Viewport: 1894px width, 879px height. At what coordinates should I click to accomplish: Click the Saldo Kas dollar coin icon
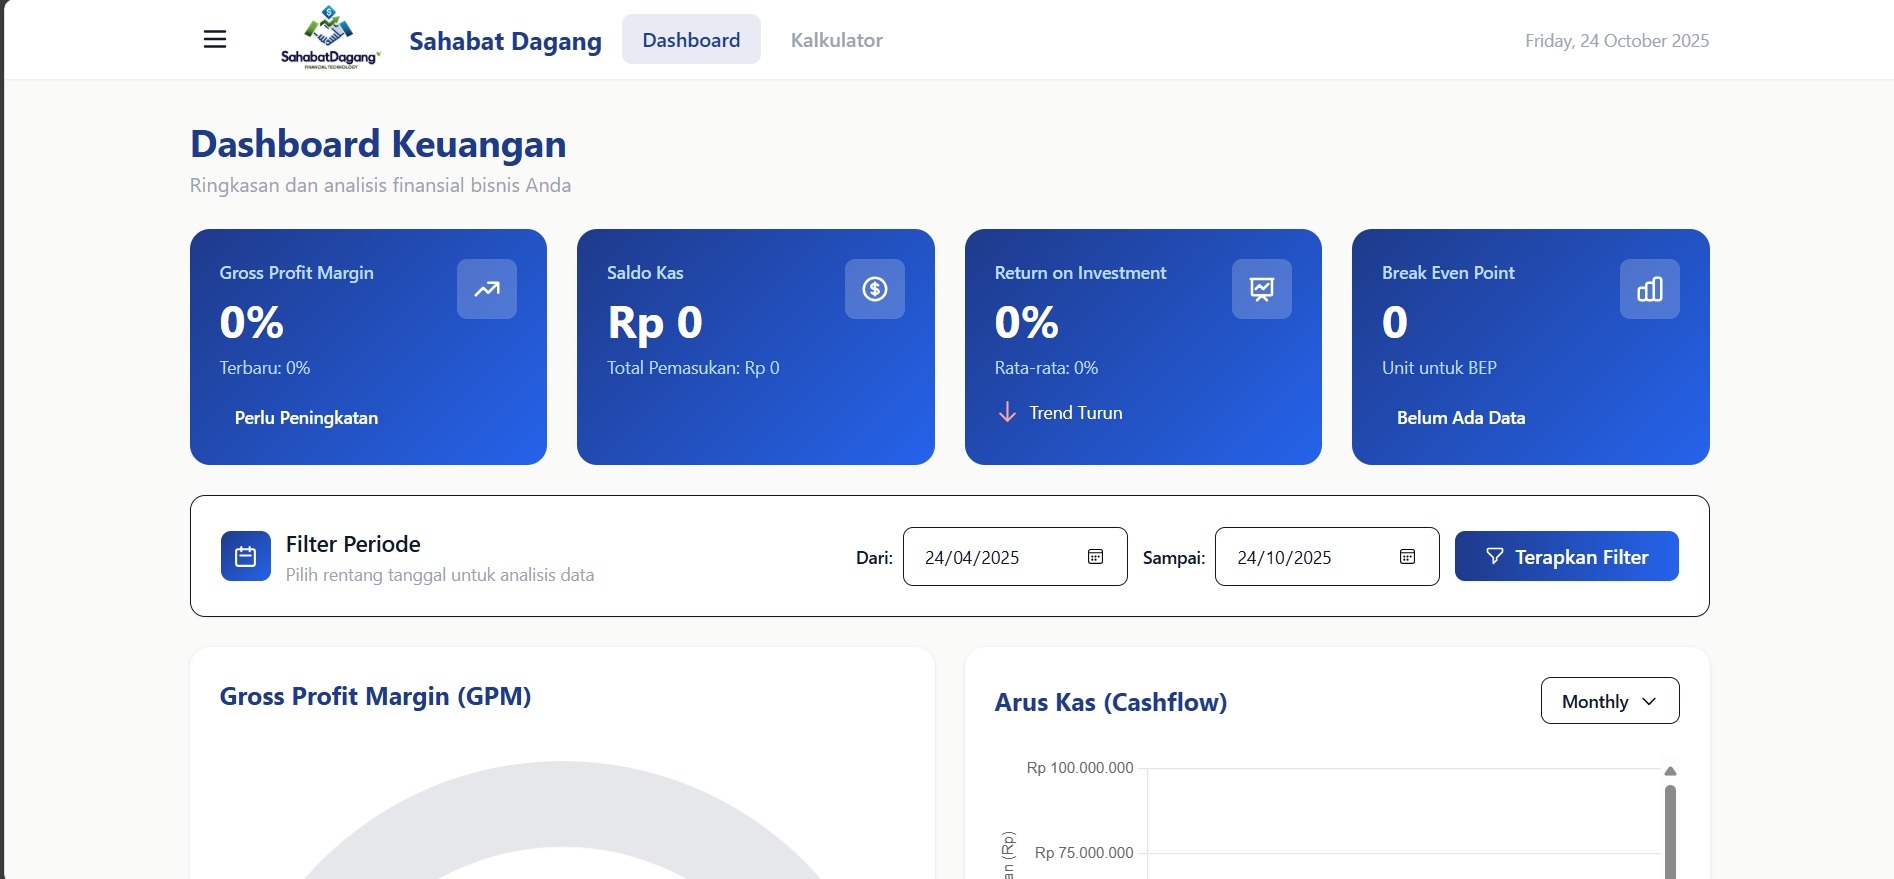(x=875, y=289)
